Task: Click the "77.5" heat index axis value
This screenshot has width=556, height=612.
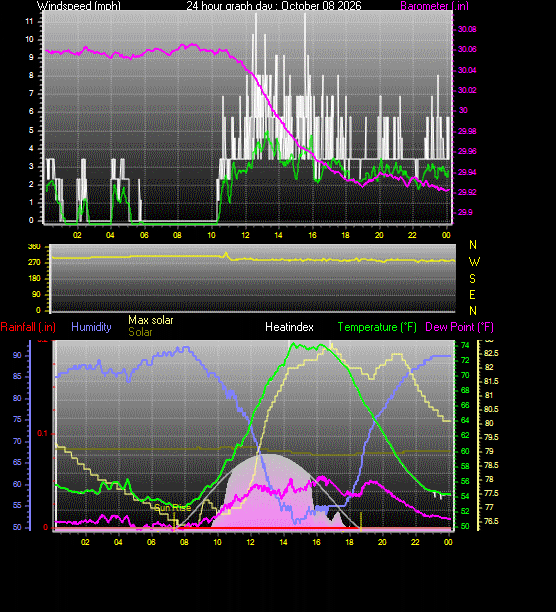Action: pyautogui.click(x=491, y=493)
